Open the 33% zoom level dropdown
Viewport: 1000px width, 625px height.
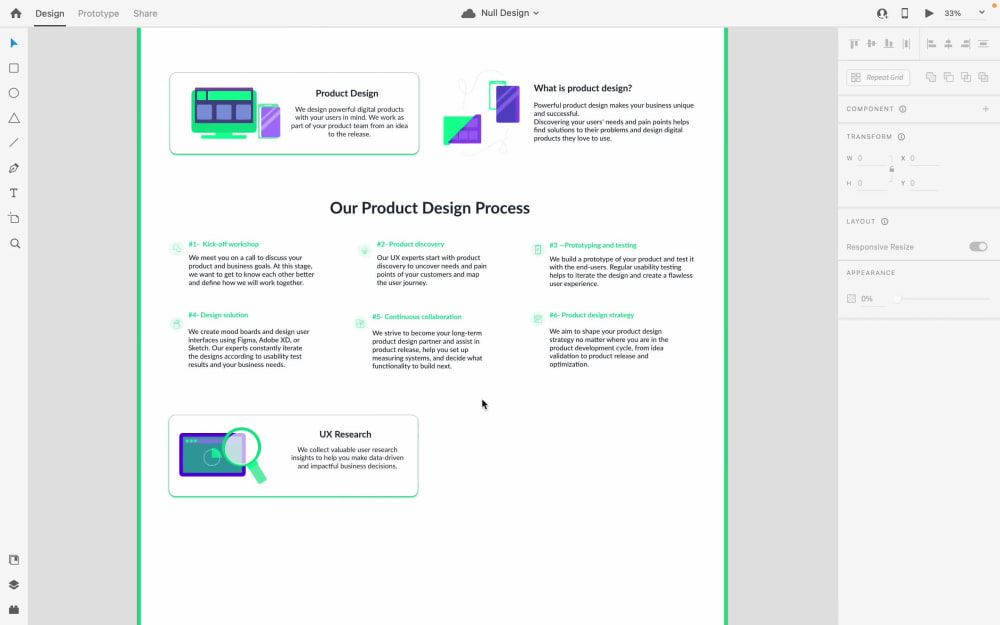(x=957, y=13)
